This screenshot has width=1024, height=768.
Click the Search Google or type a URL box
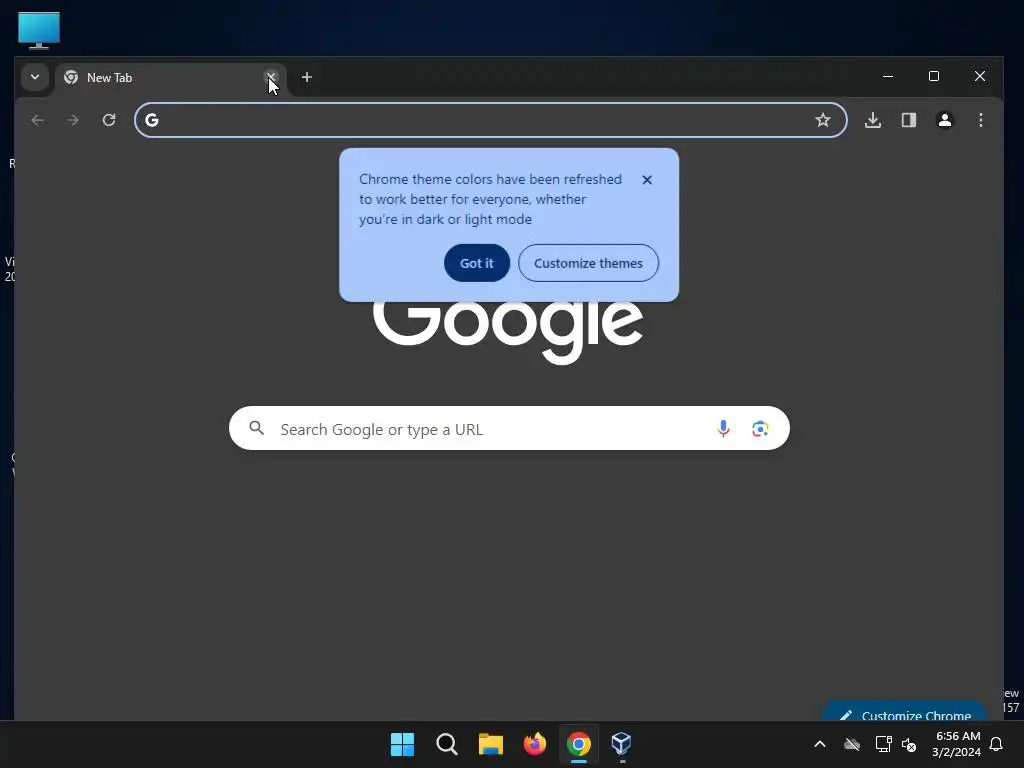coord(509,428)
